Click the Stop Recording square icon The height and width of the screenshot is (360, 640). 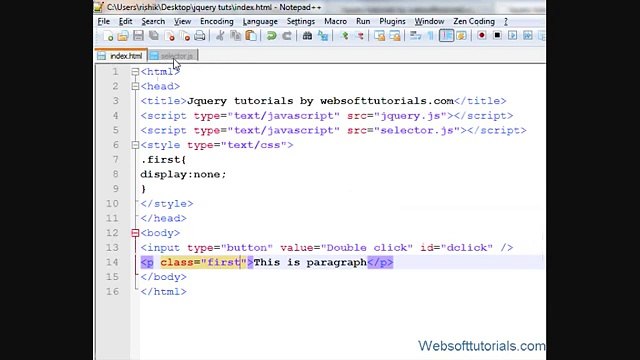pyautogui.click(x=497, y=36)
